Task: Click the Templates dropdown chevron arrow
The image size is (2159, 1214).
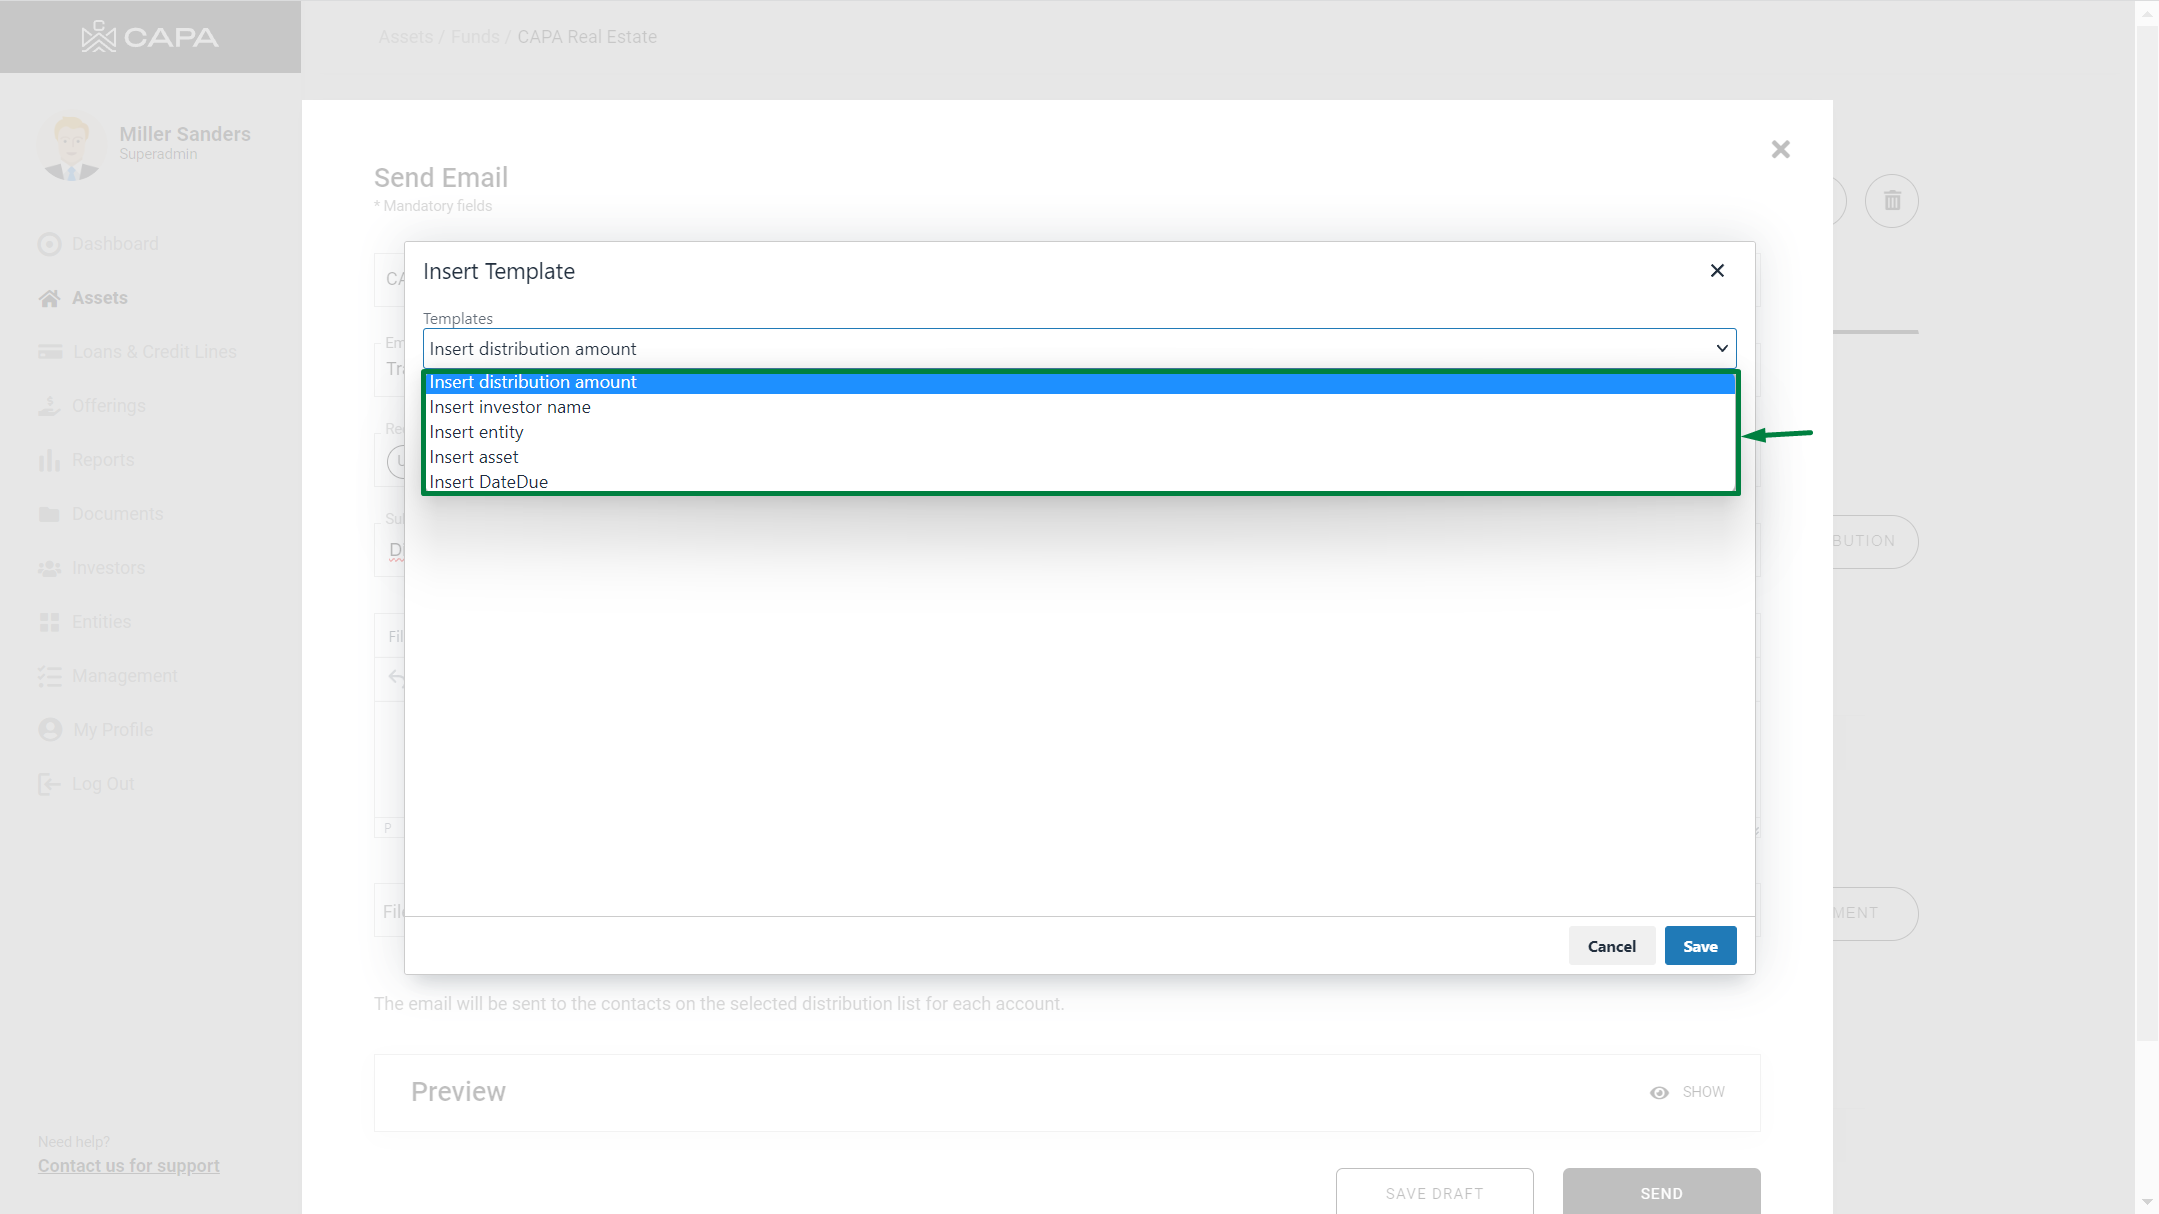Action: [x=1722, y=349]
